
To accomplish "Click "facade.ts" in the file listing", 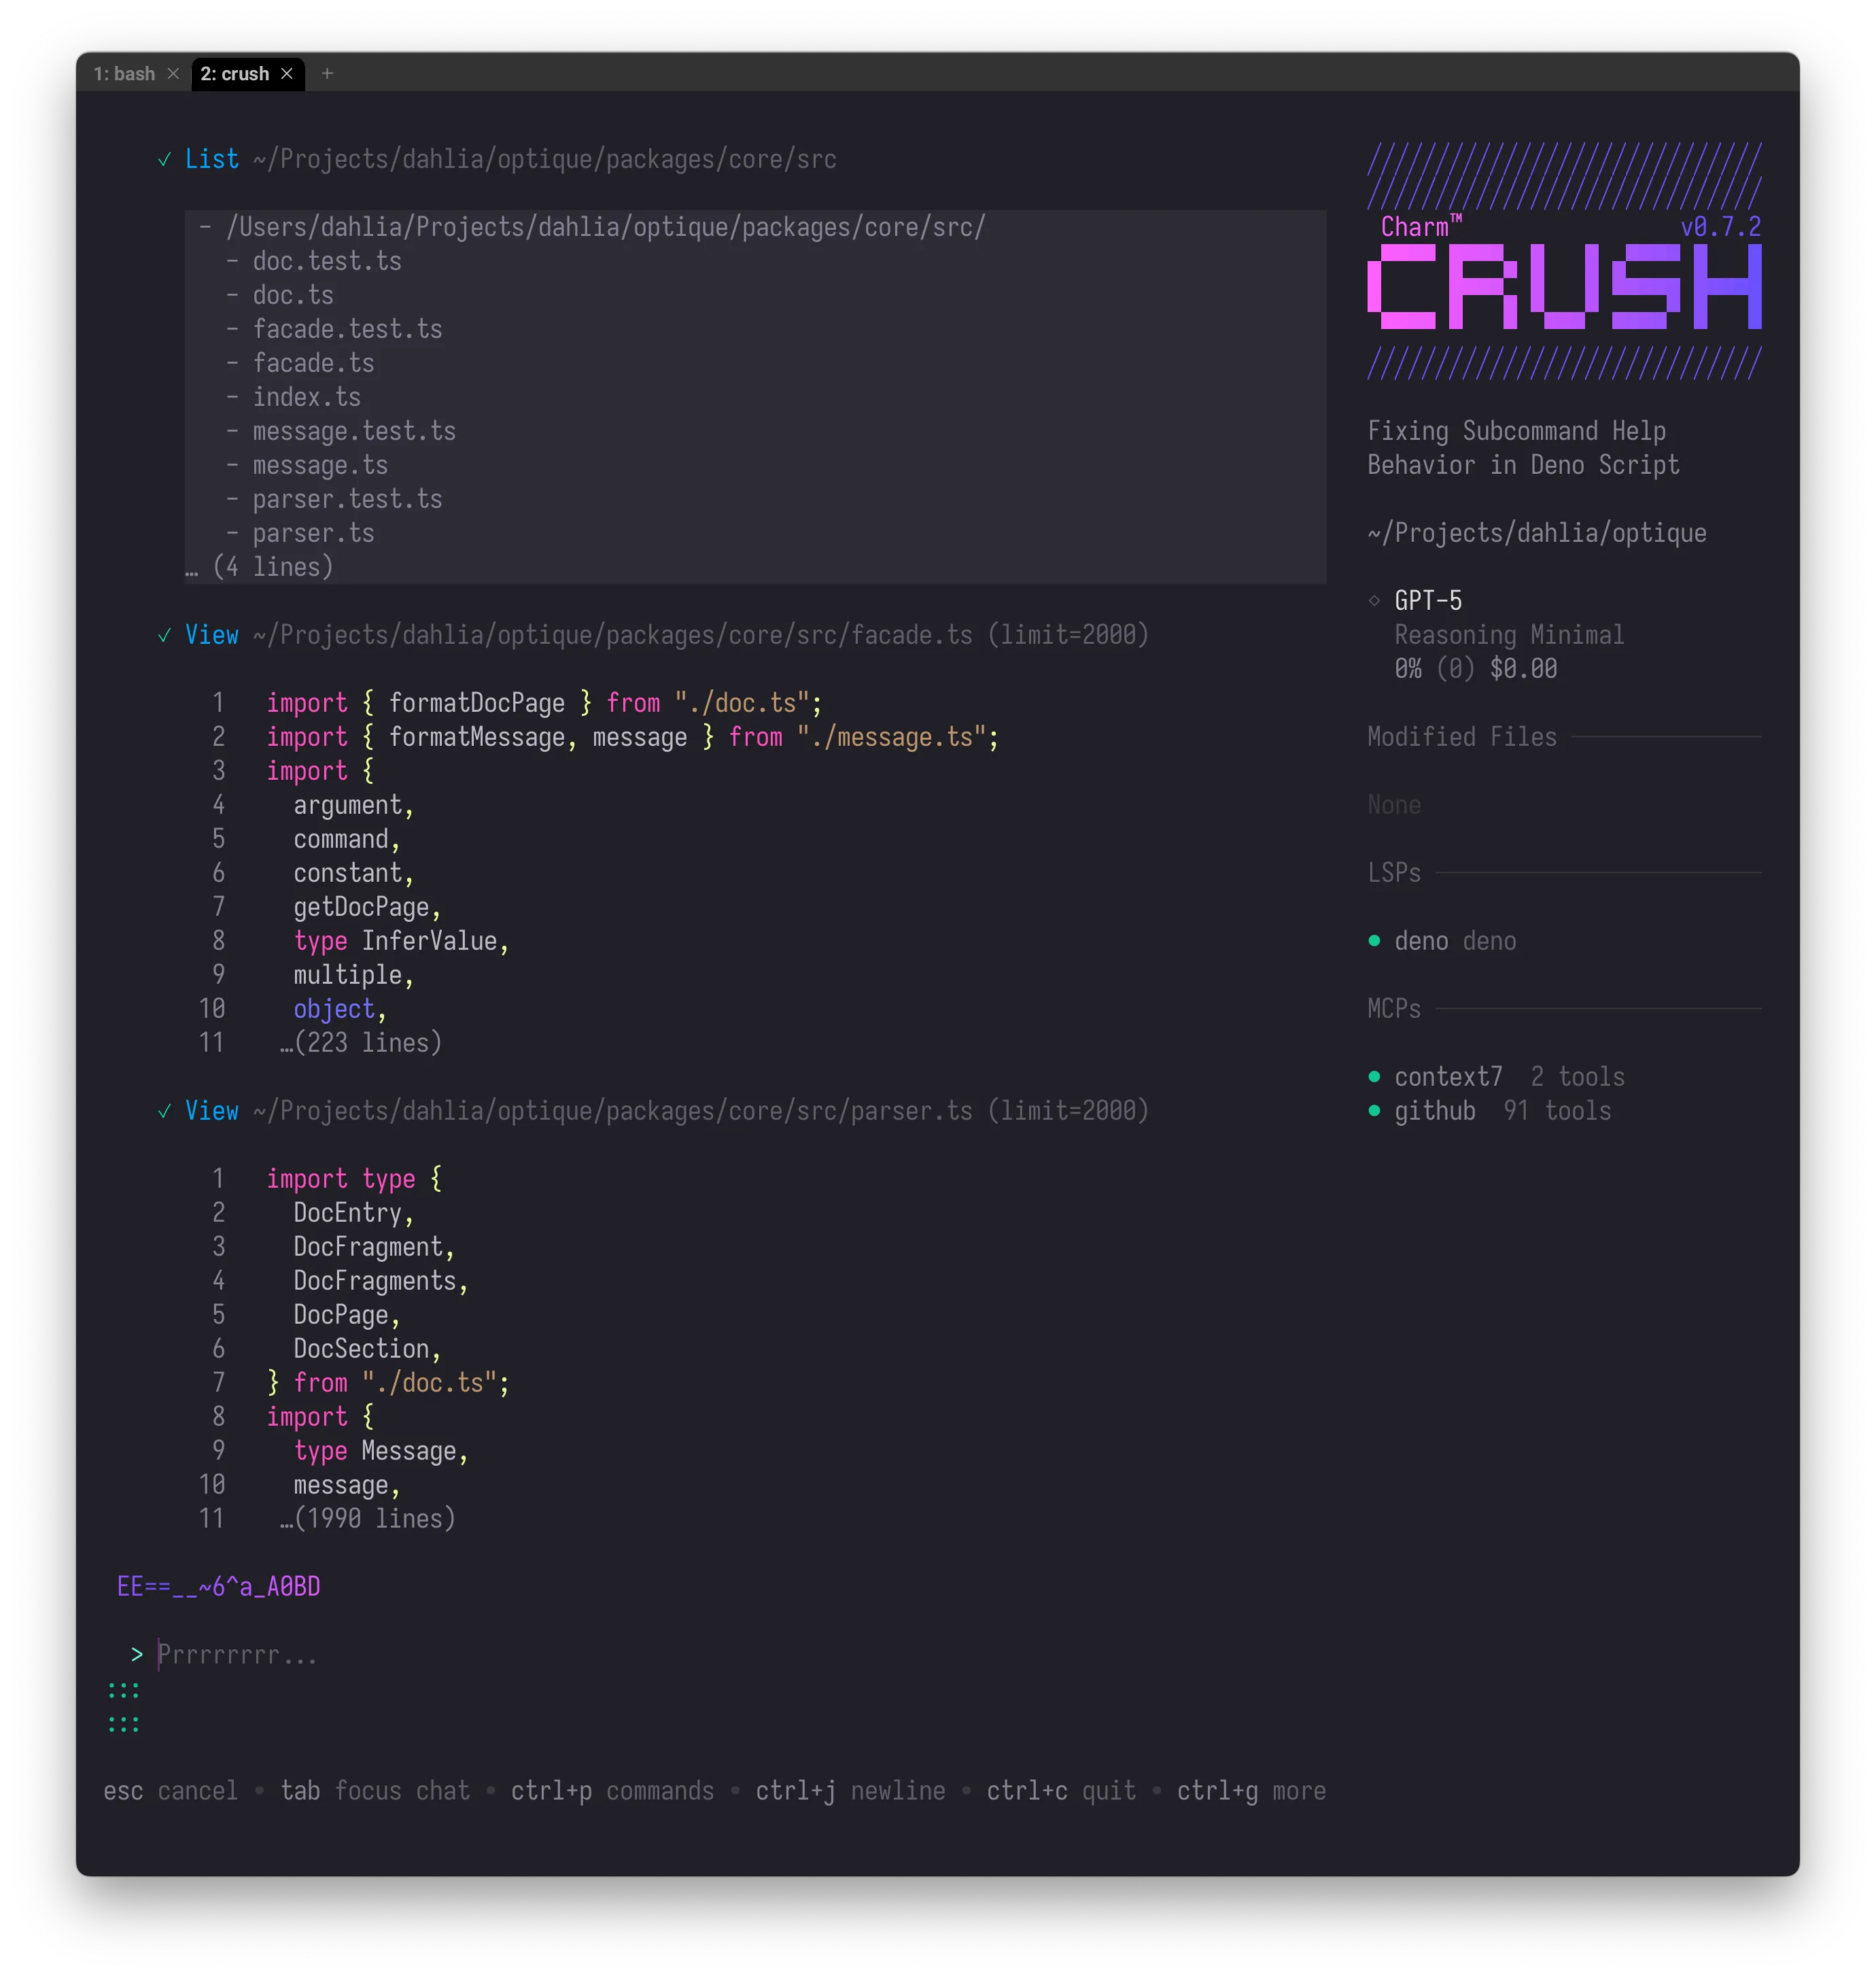I will (x=313, y=364).
